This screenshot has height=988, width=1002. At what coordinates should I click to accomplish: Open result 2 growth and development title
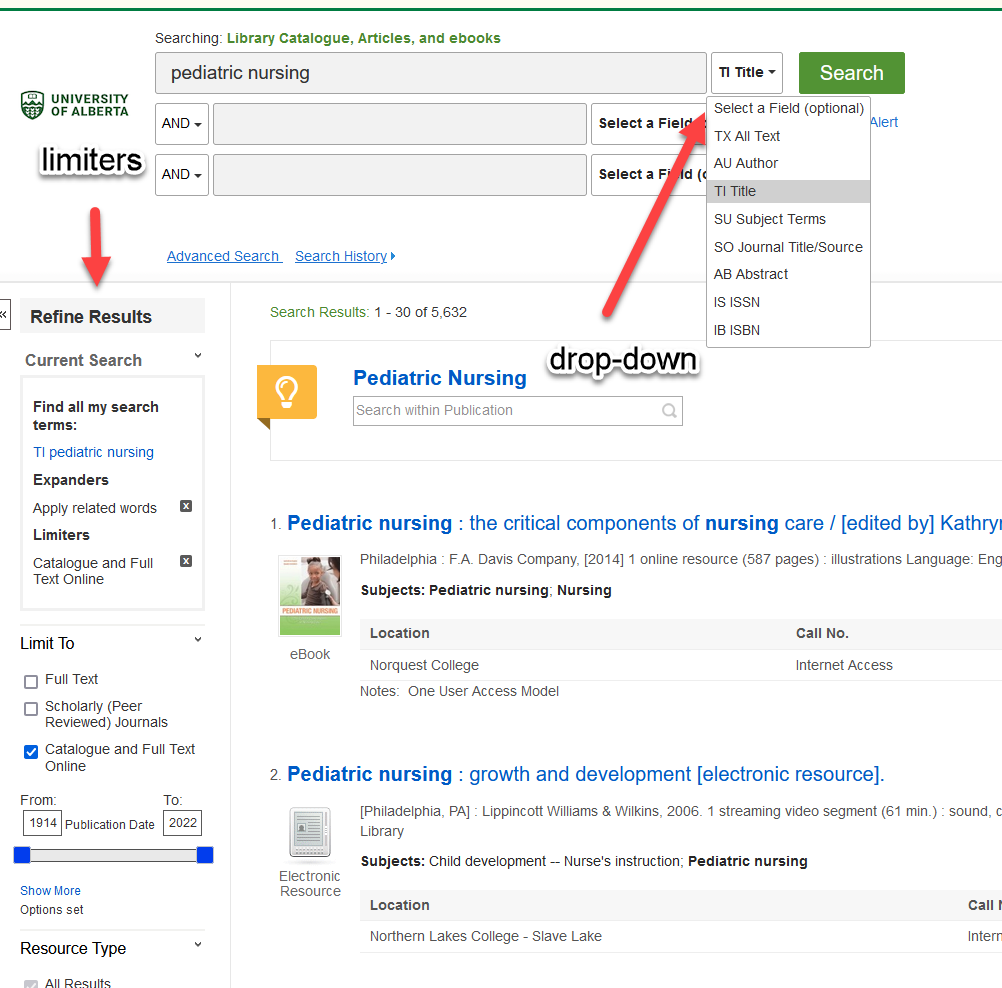[x=585, y=774]
